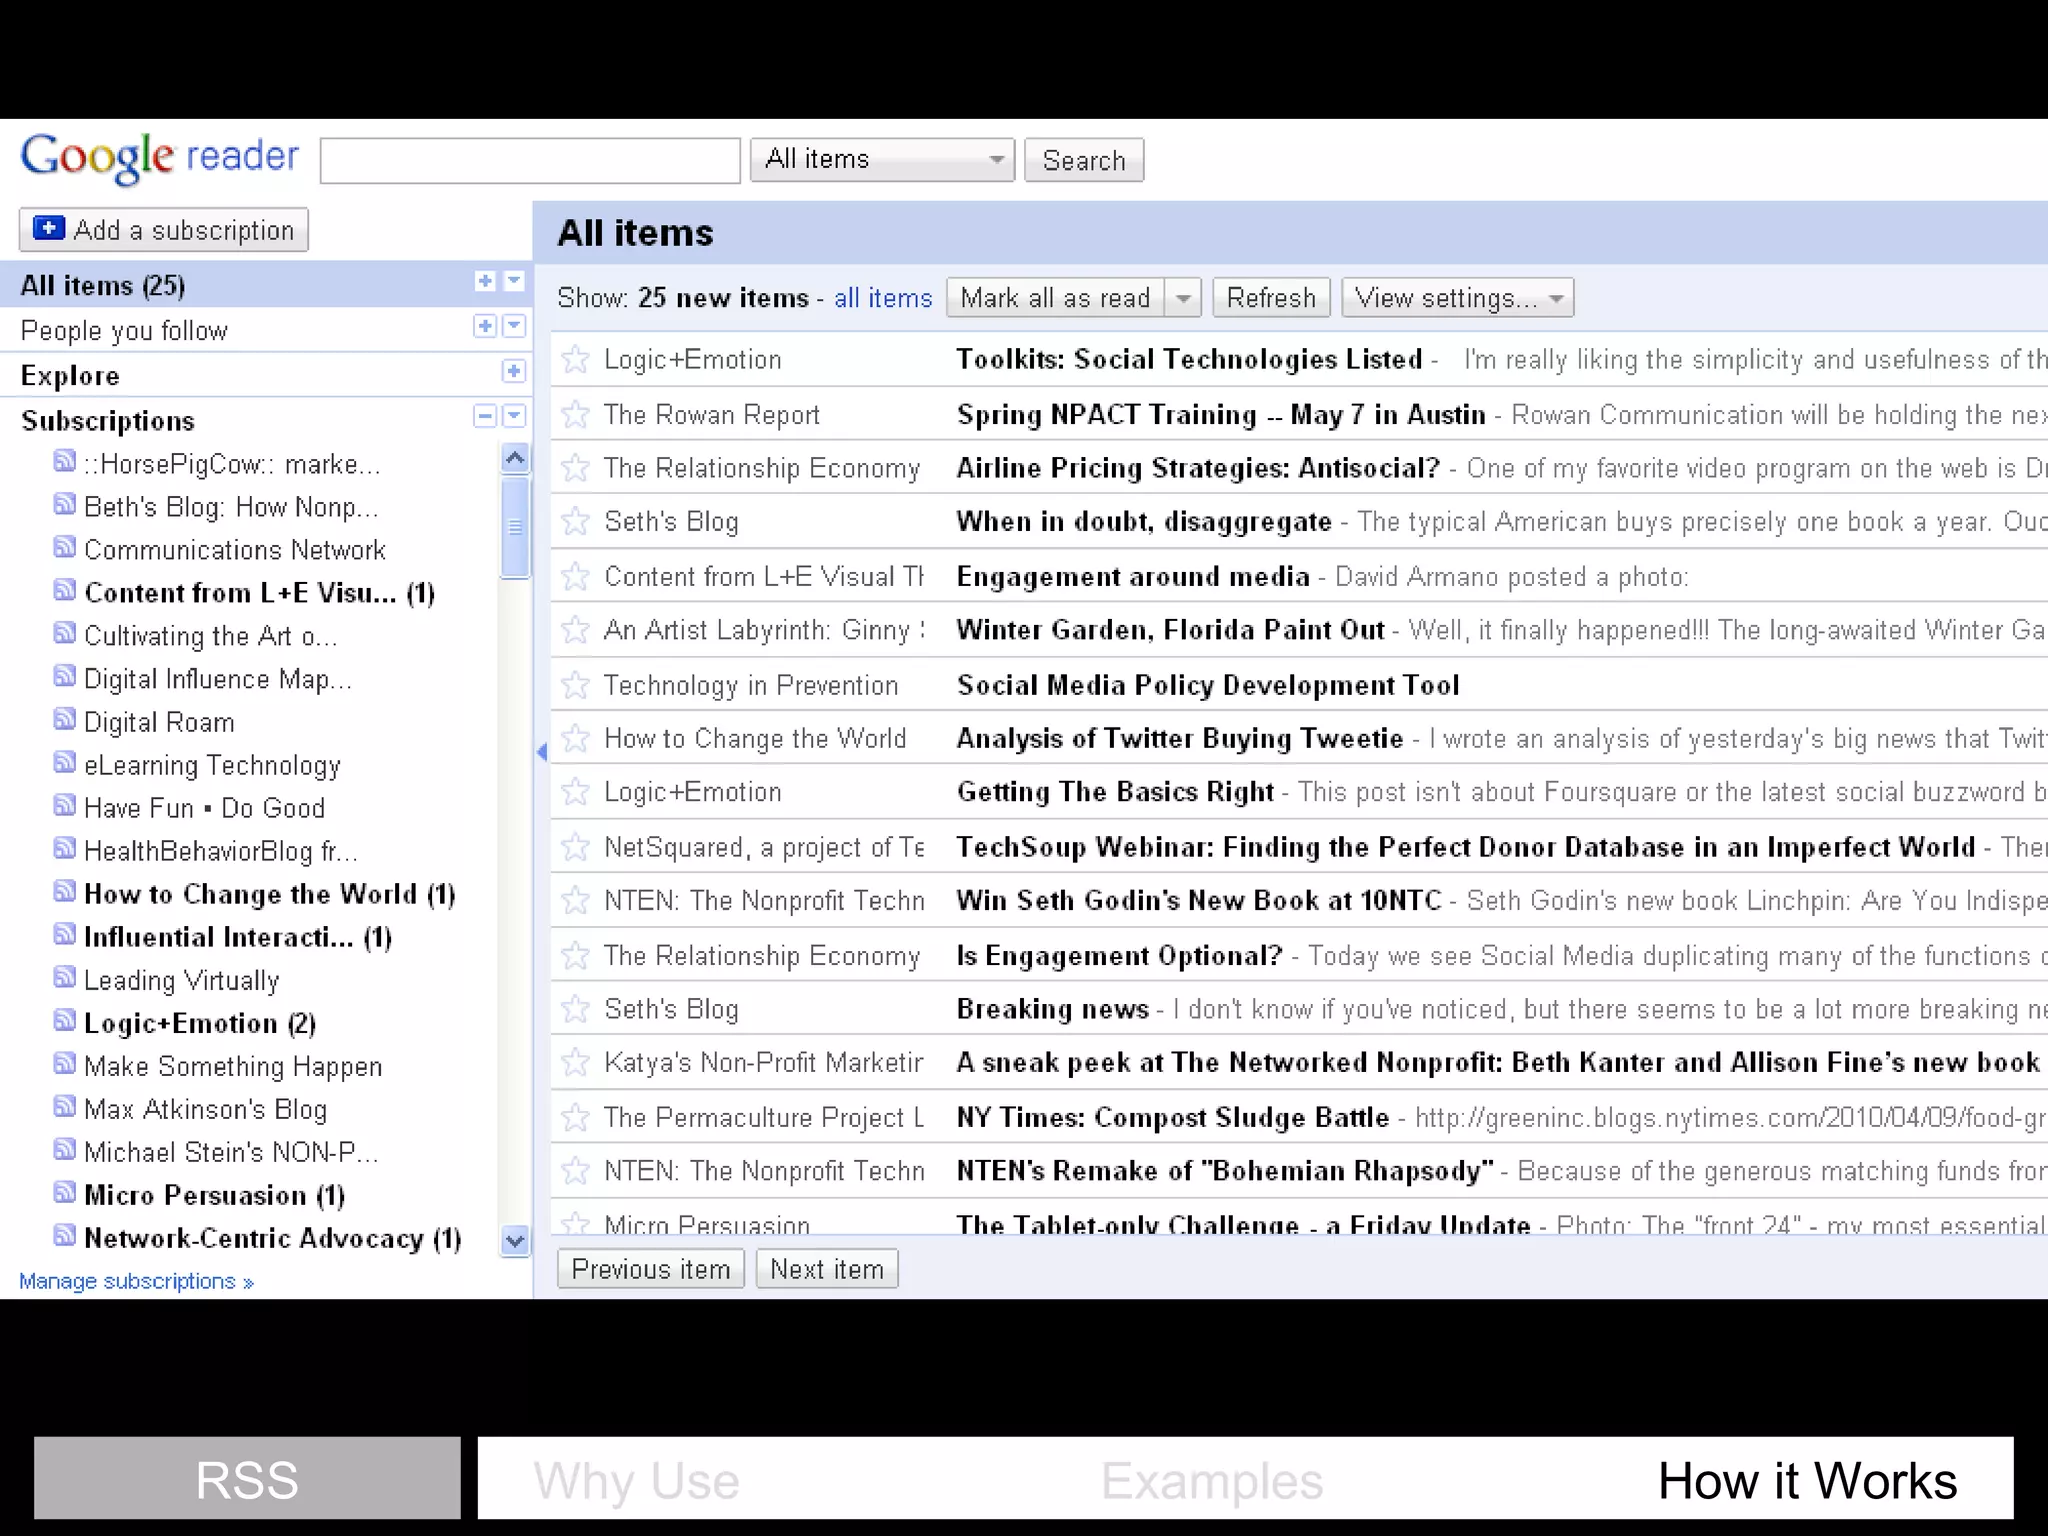Star the Spring NPACT Training item

pos(575,414)
